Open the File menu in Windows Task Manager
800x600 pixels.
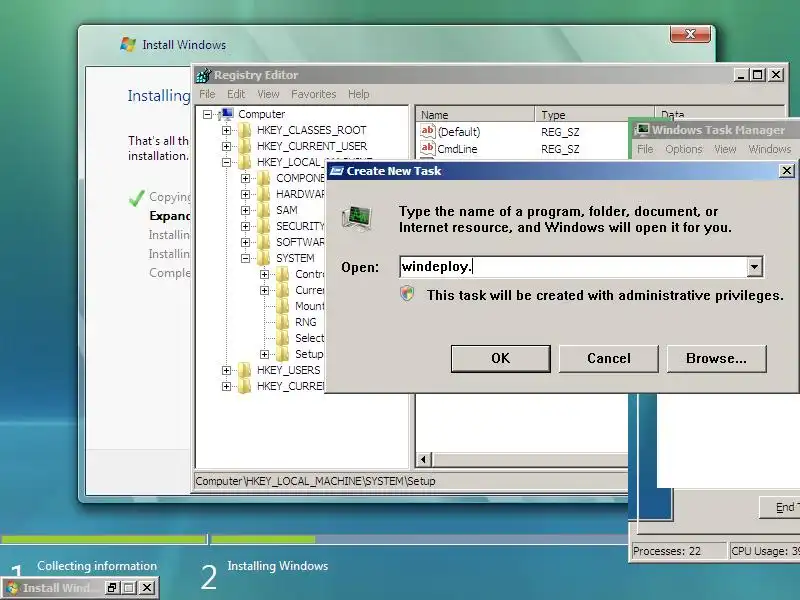645,149
